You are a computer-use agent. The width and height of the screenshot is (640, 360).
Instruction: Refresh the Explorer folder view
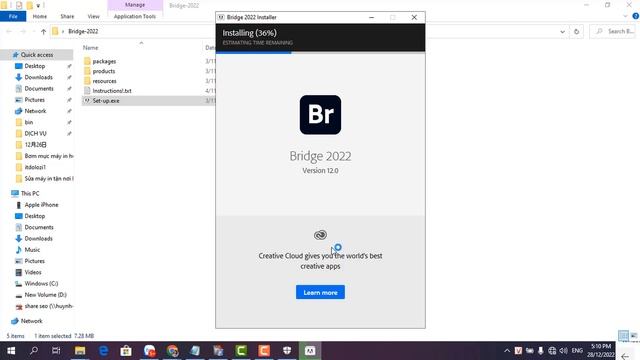point(576,31)
